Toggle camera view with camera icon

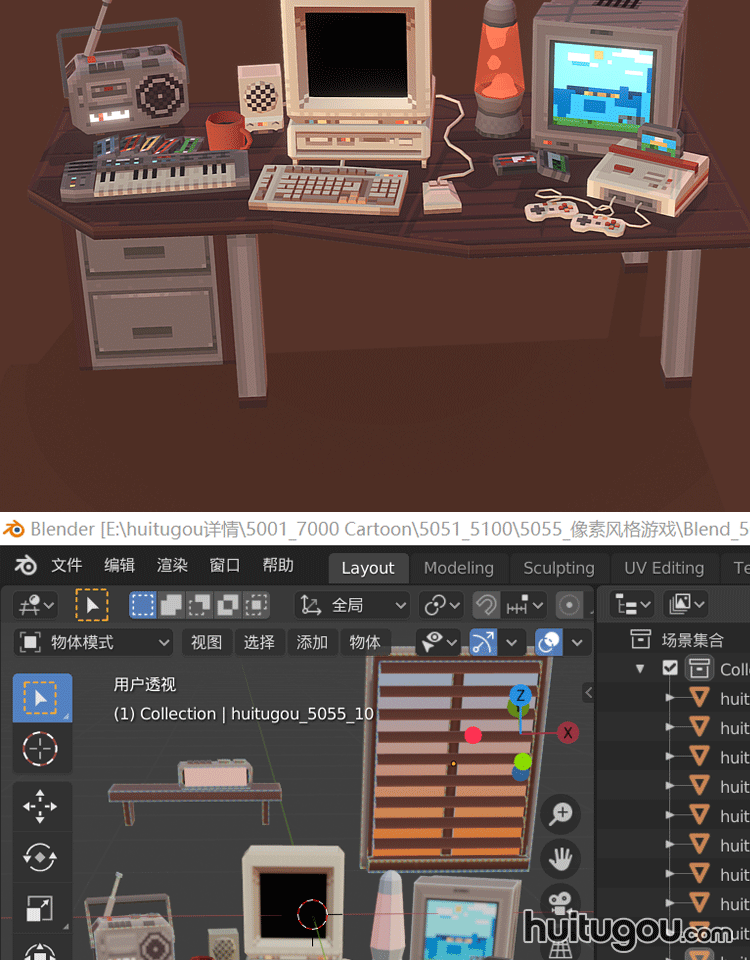(x=560, y=902)
